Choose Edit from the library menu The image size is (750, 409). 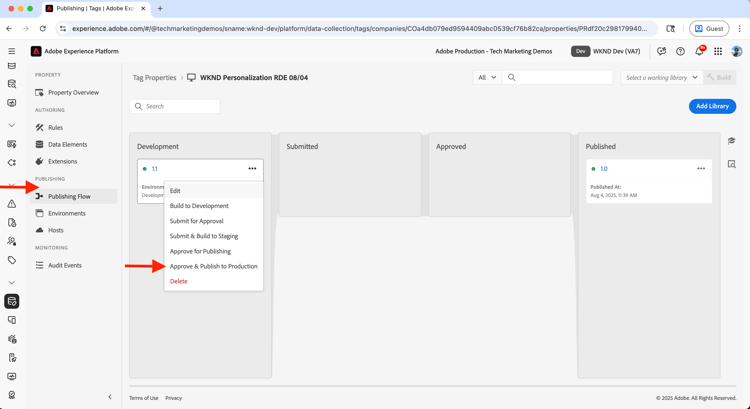(213, 190)
